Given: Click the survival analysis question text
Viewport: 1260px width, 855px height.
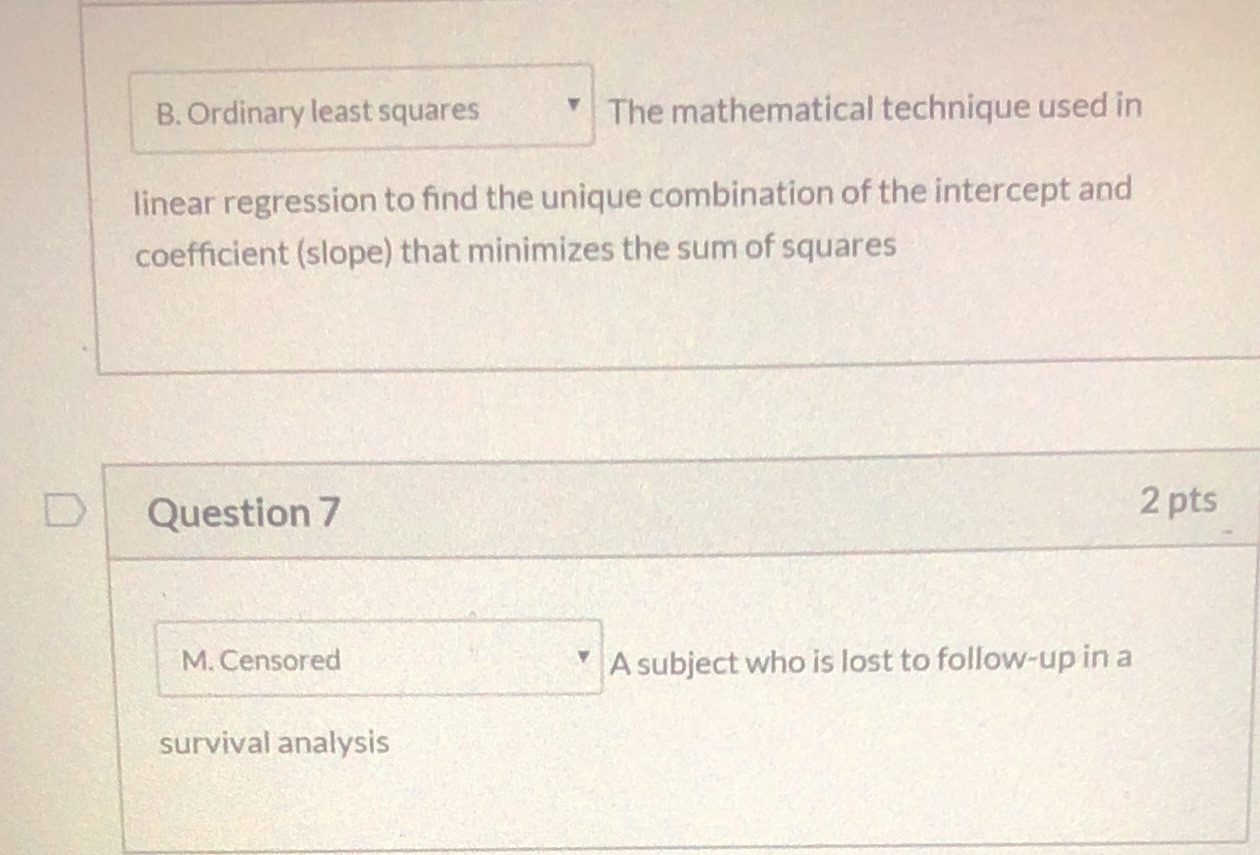Looking at the screenshot, I should [273, 741].
